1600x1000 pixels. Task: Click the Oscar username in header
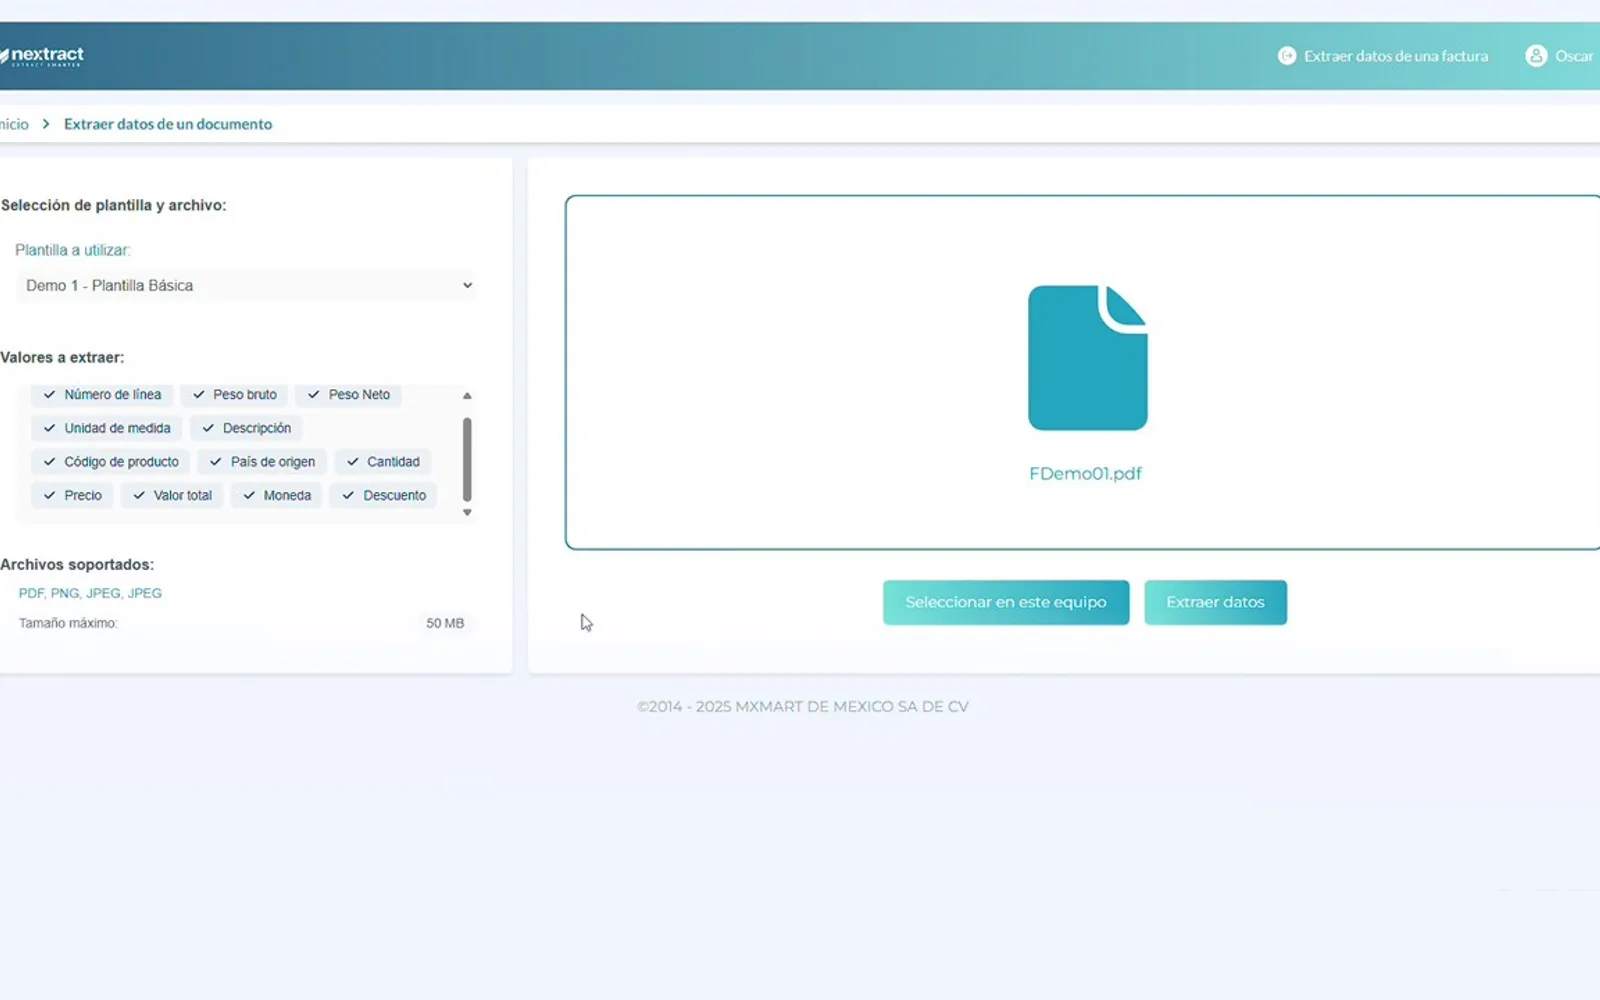[1574, 56]
